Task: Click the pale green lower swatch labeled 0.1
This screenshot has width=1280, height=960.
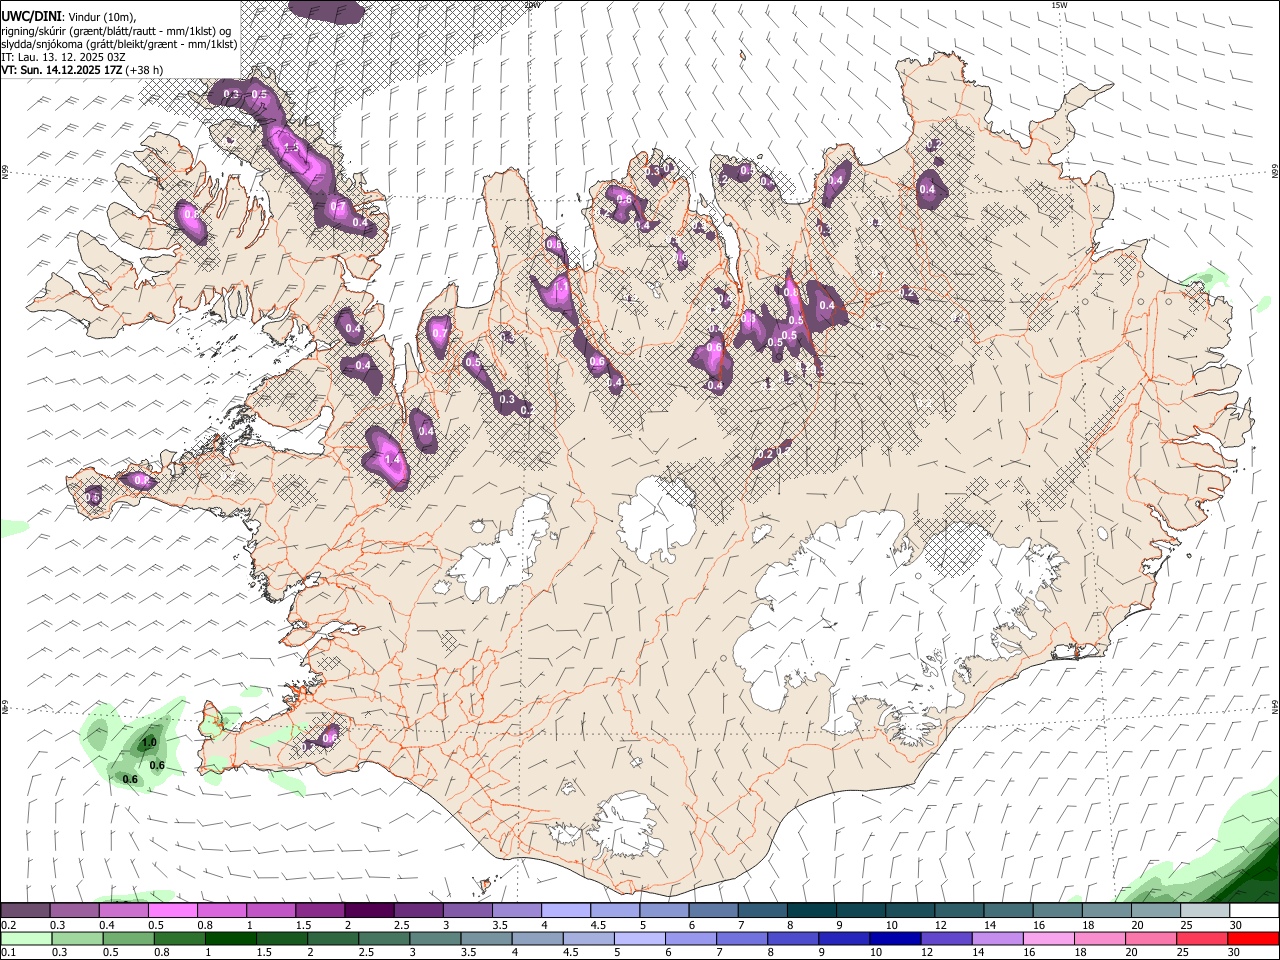Action: pos(26,938)
